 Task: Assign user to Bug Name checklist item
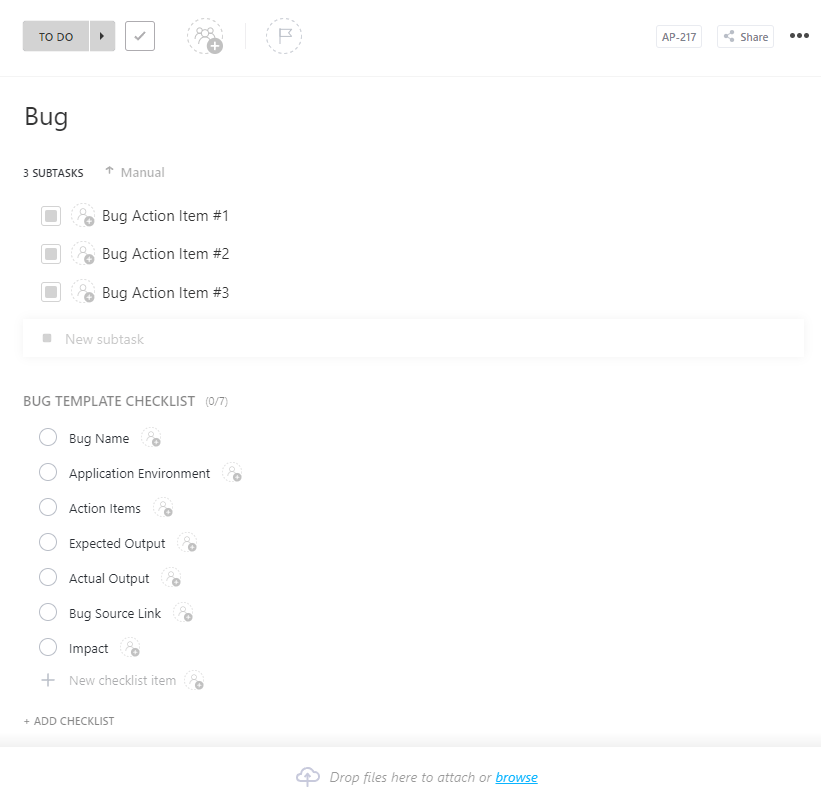(151, 438)
